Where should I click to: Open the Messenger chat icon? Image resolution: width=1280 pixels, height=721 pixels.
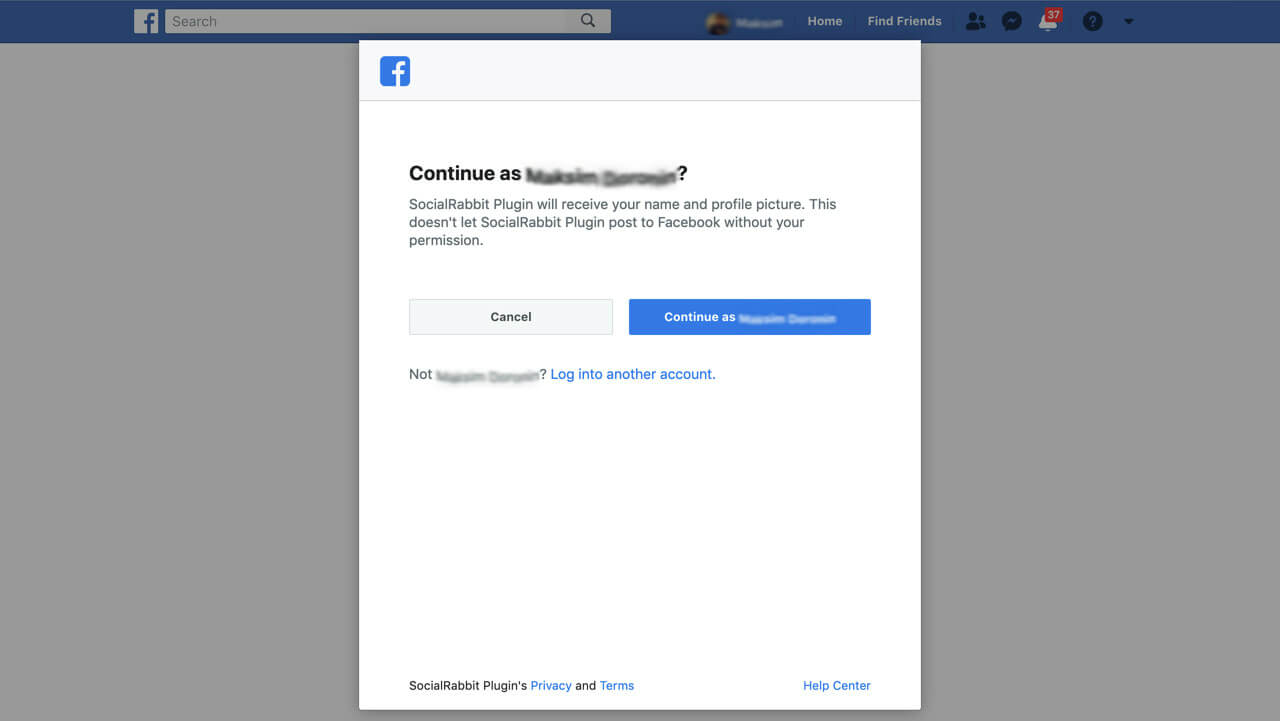[1012, 20]
